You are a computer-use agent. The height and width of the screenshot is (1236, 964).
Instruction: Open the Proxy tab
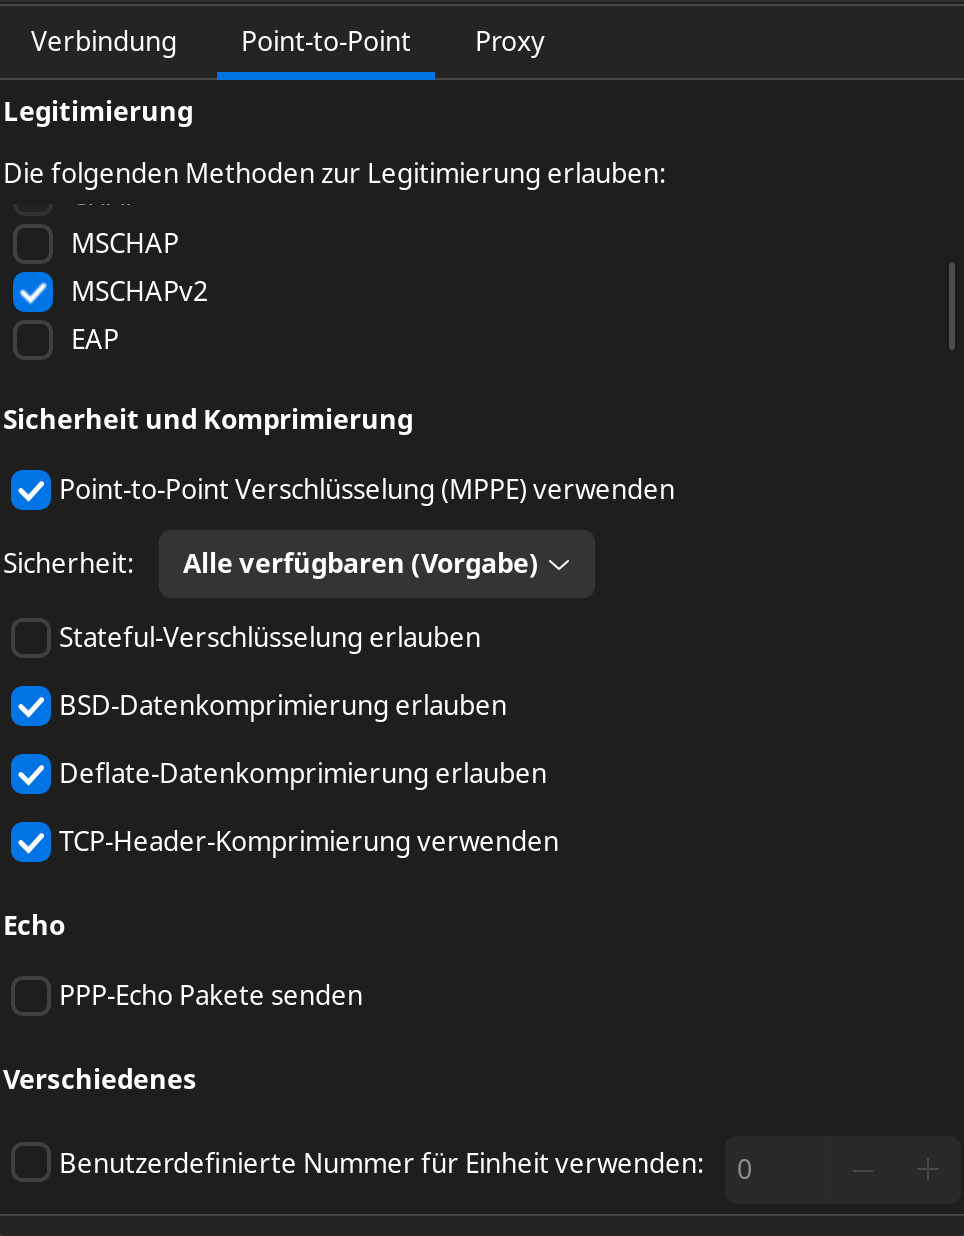(509, 42)
